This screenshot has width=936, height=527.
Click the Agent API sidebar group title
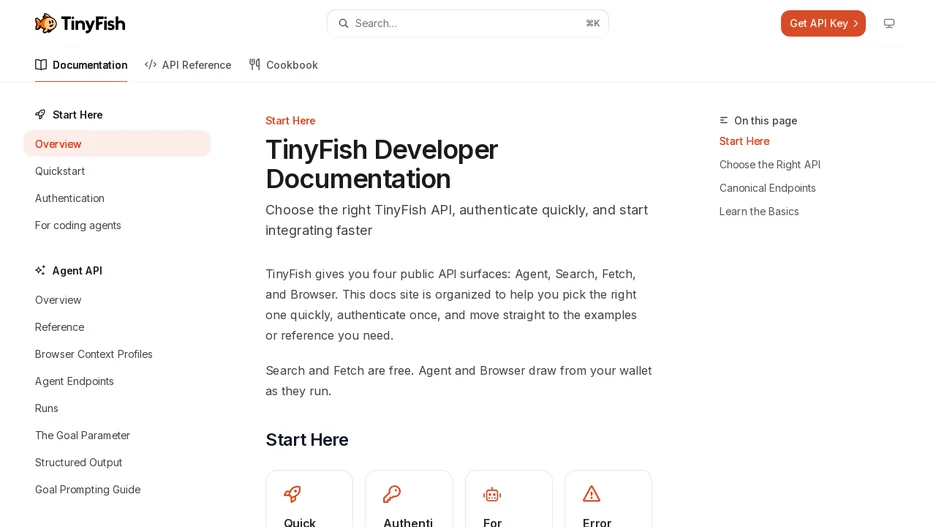point(77,270)
